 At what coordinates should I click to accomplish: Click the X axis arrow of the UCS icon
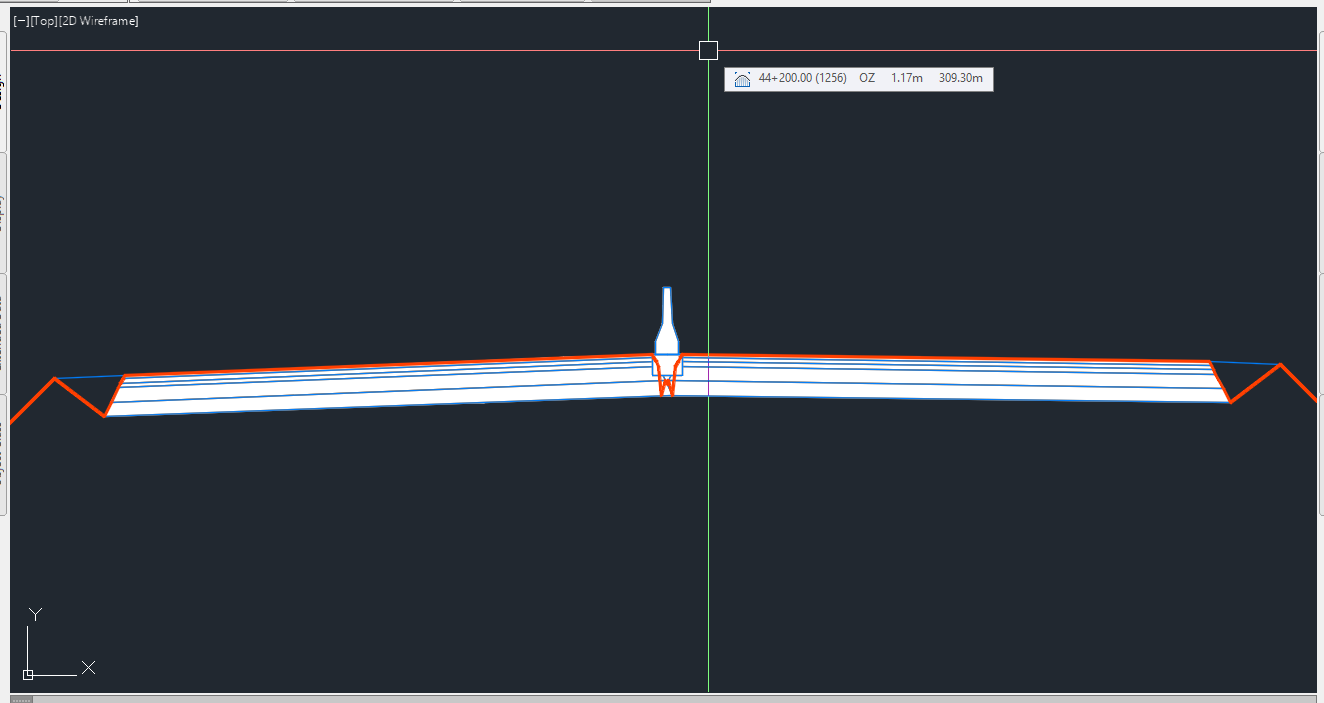pyautogui.click(x=88, y=667)
